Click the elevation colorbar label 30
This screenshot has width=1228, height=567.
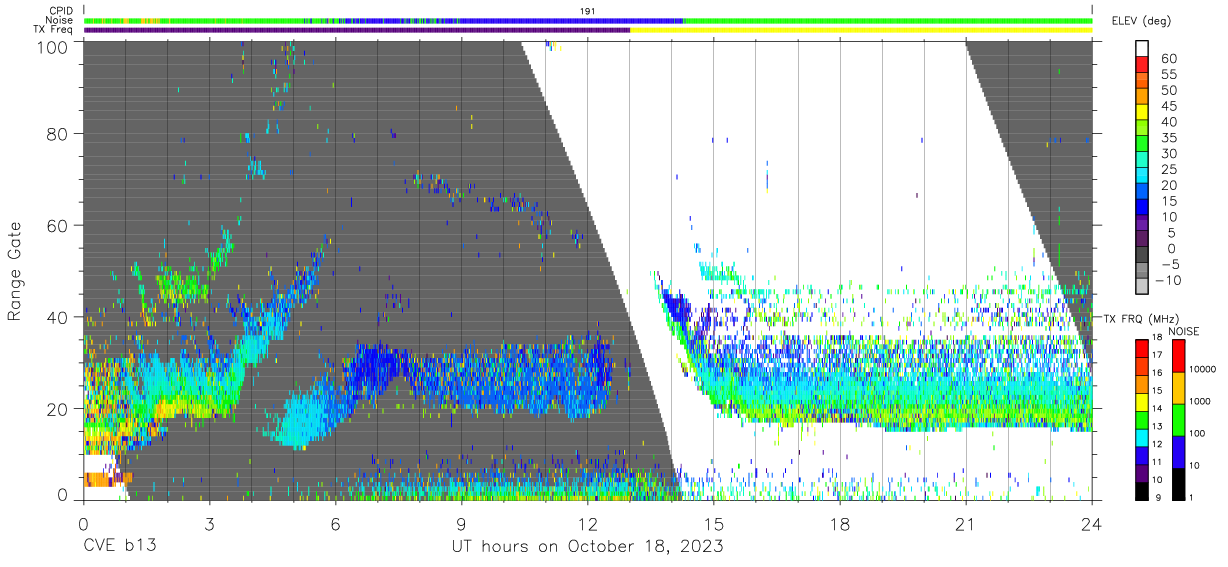coord(1167,153)
